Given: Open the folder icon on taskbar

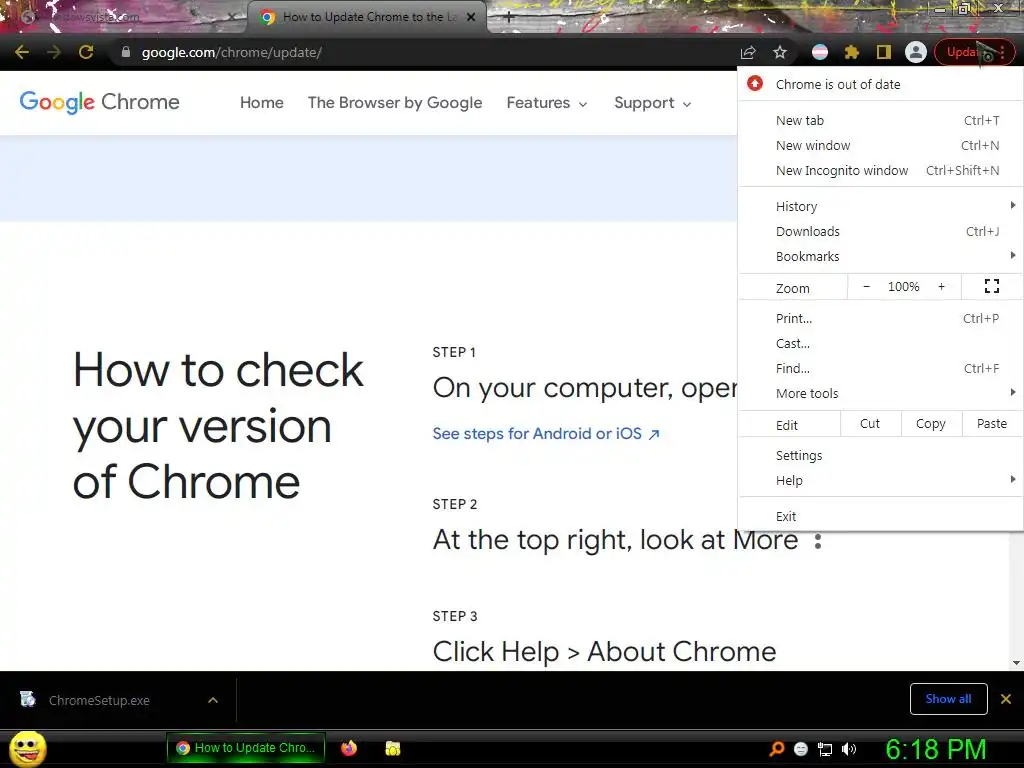Looking at the screenshot, I should click(392, 748).
